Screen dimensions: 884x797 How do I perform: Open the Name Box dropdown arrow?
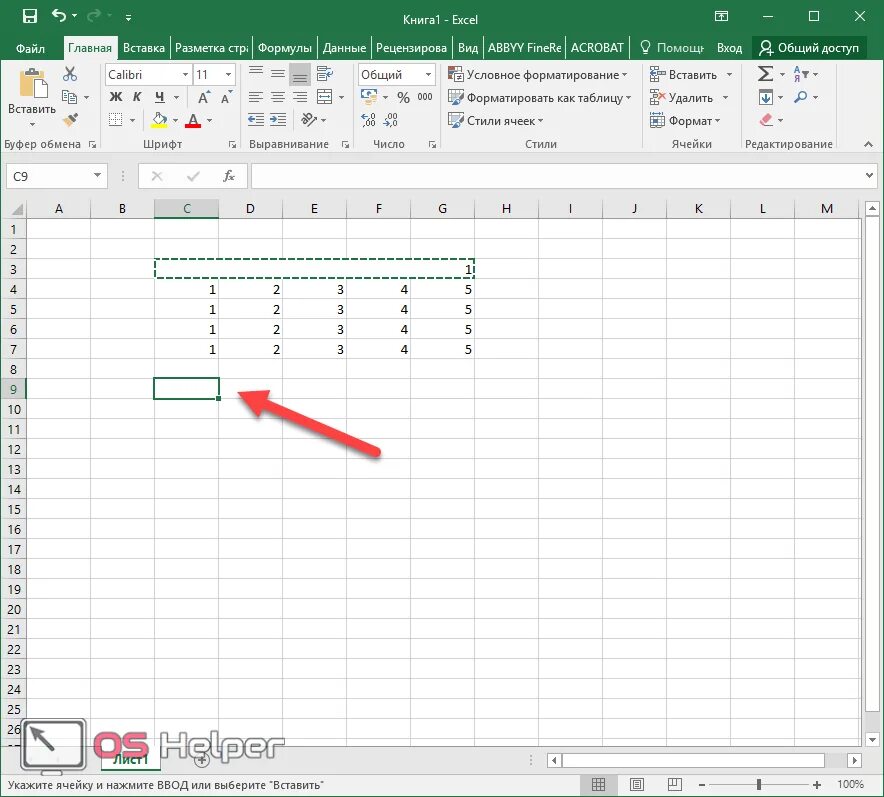(x=97, y=176)
